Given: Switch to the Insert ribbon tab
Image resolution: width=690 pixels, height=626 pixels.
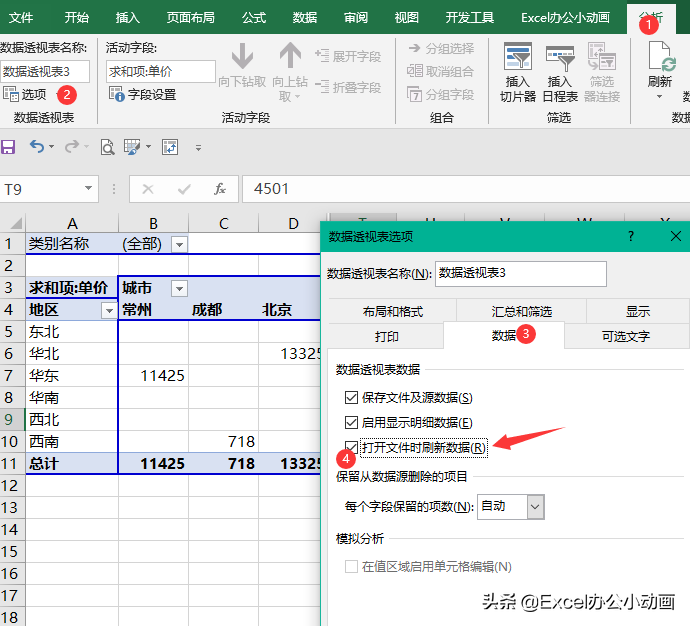Looking at the screenshot, I should pyautogui.click(x=128, y=18).
